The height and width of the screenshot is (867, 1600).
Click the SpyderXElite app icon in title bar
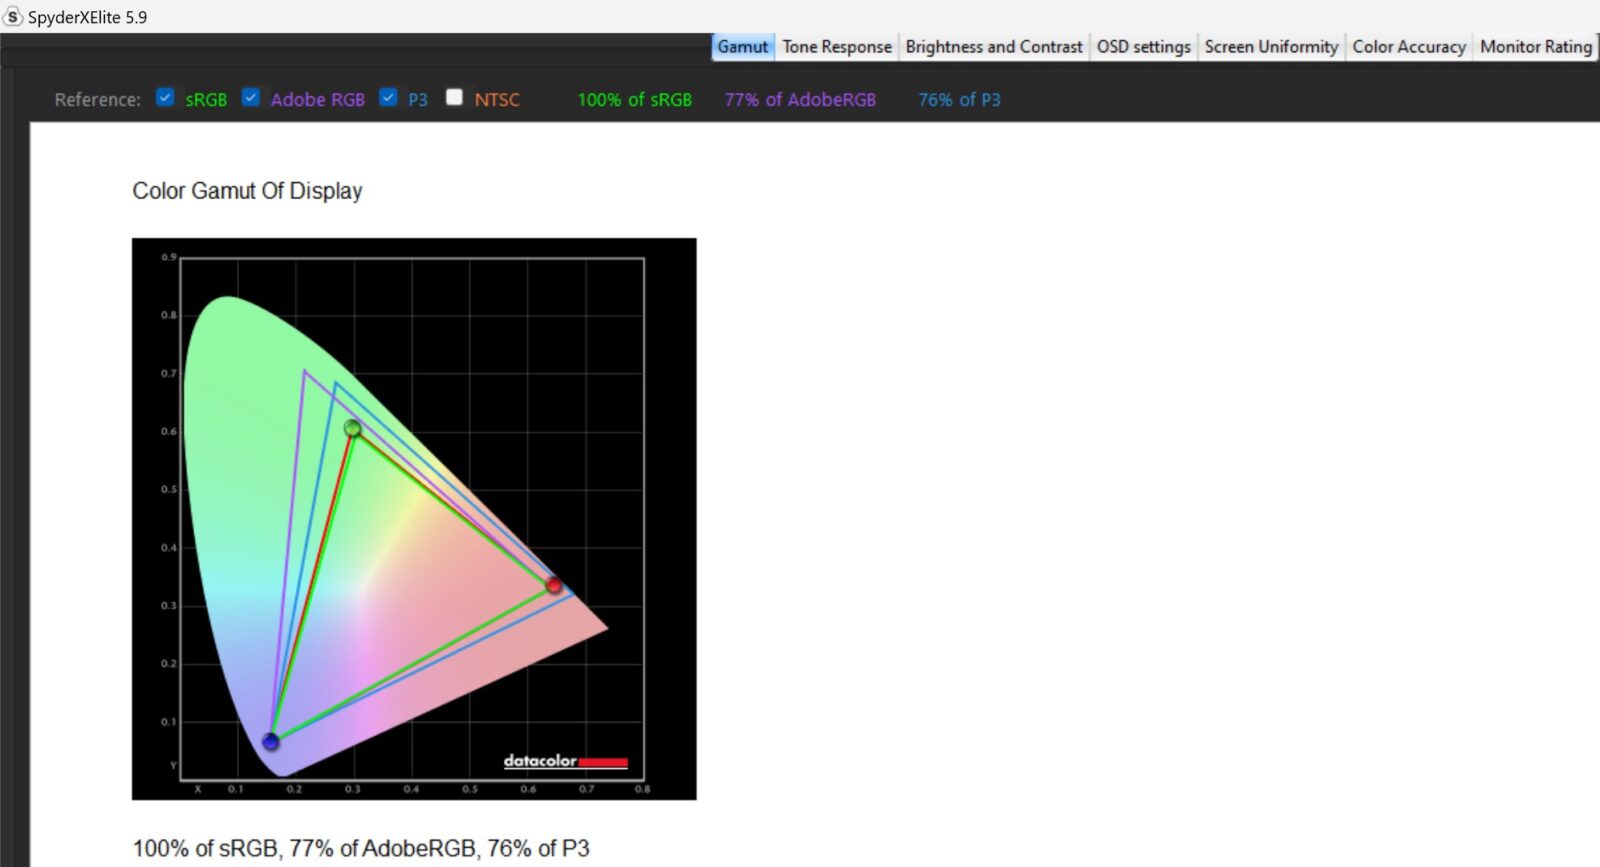coord(13,17)
